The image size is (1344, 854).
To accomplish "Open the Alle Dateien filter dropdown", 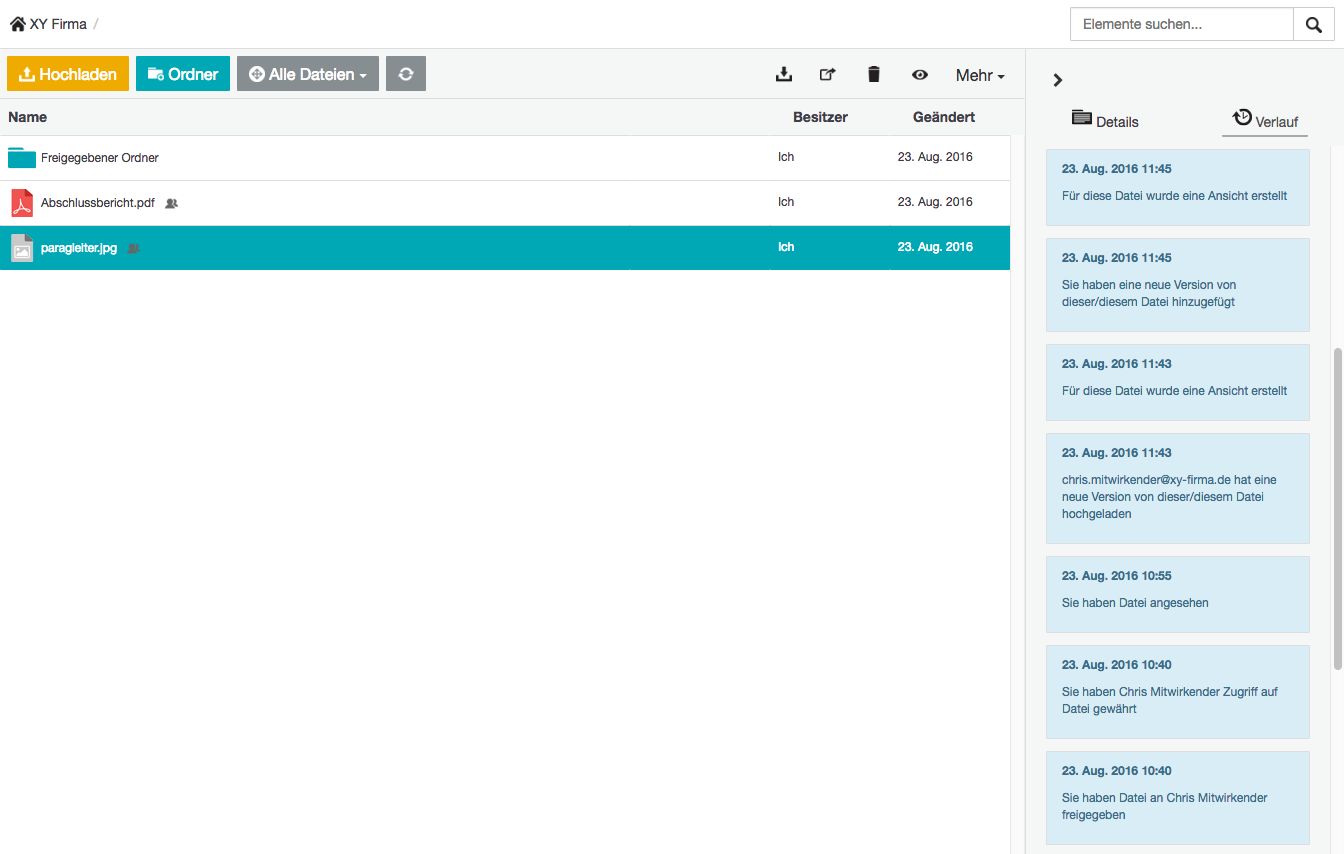I will [x=308, y=74].
